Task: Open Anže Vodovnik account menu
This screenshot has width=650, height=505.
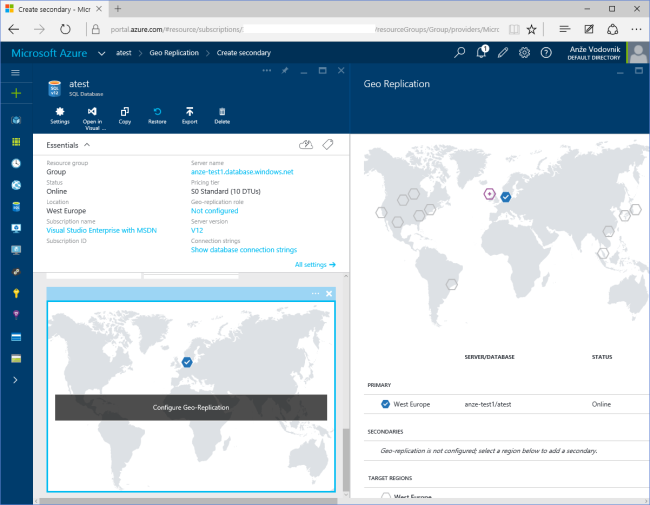Action: coord(607,53)
